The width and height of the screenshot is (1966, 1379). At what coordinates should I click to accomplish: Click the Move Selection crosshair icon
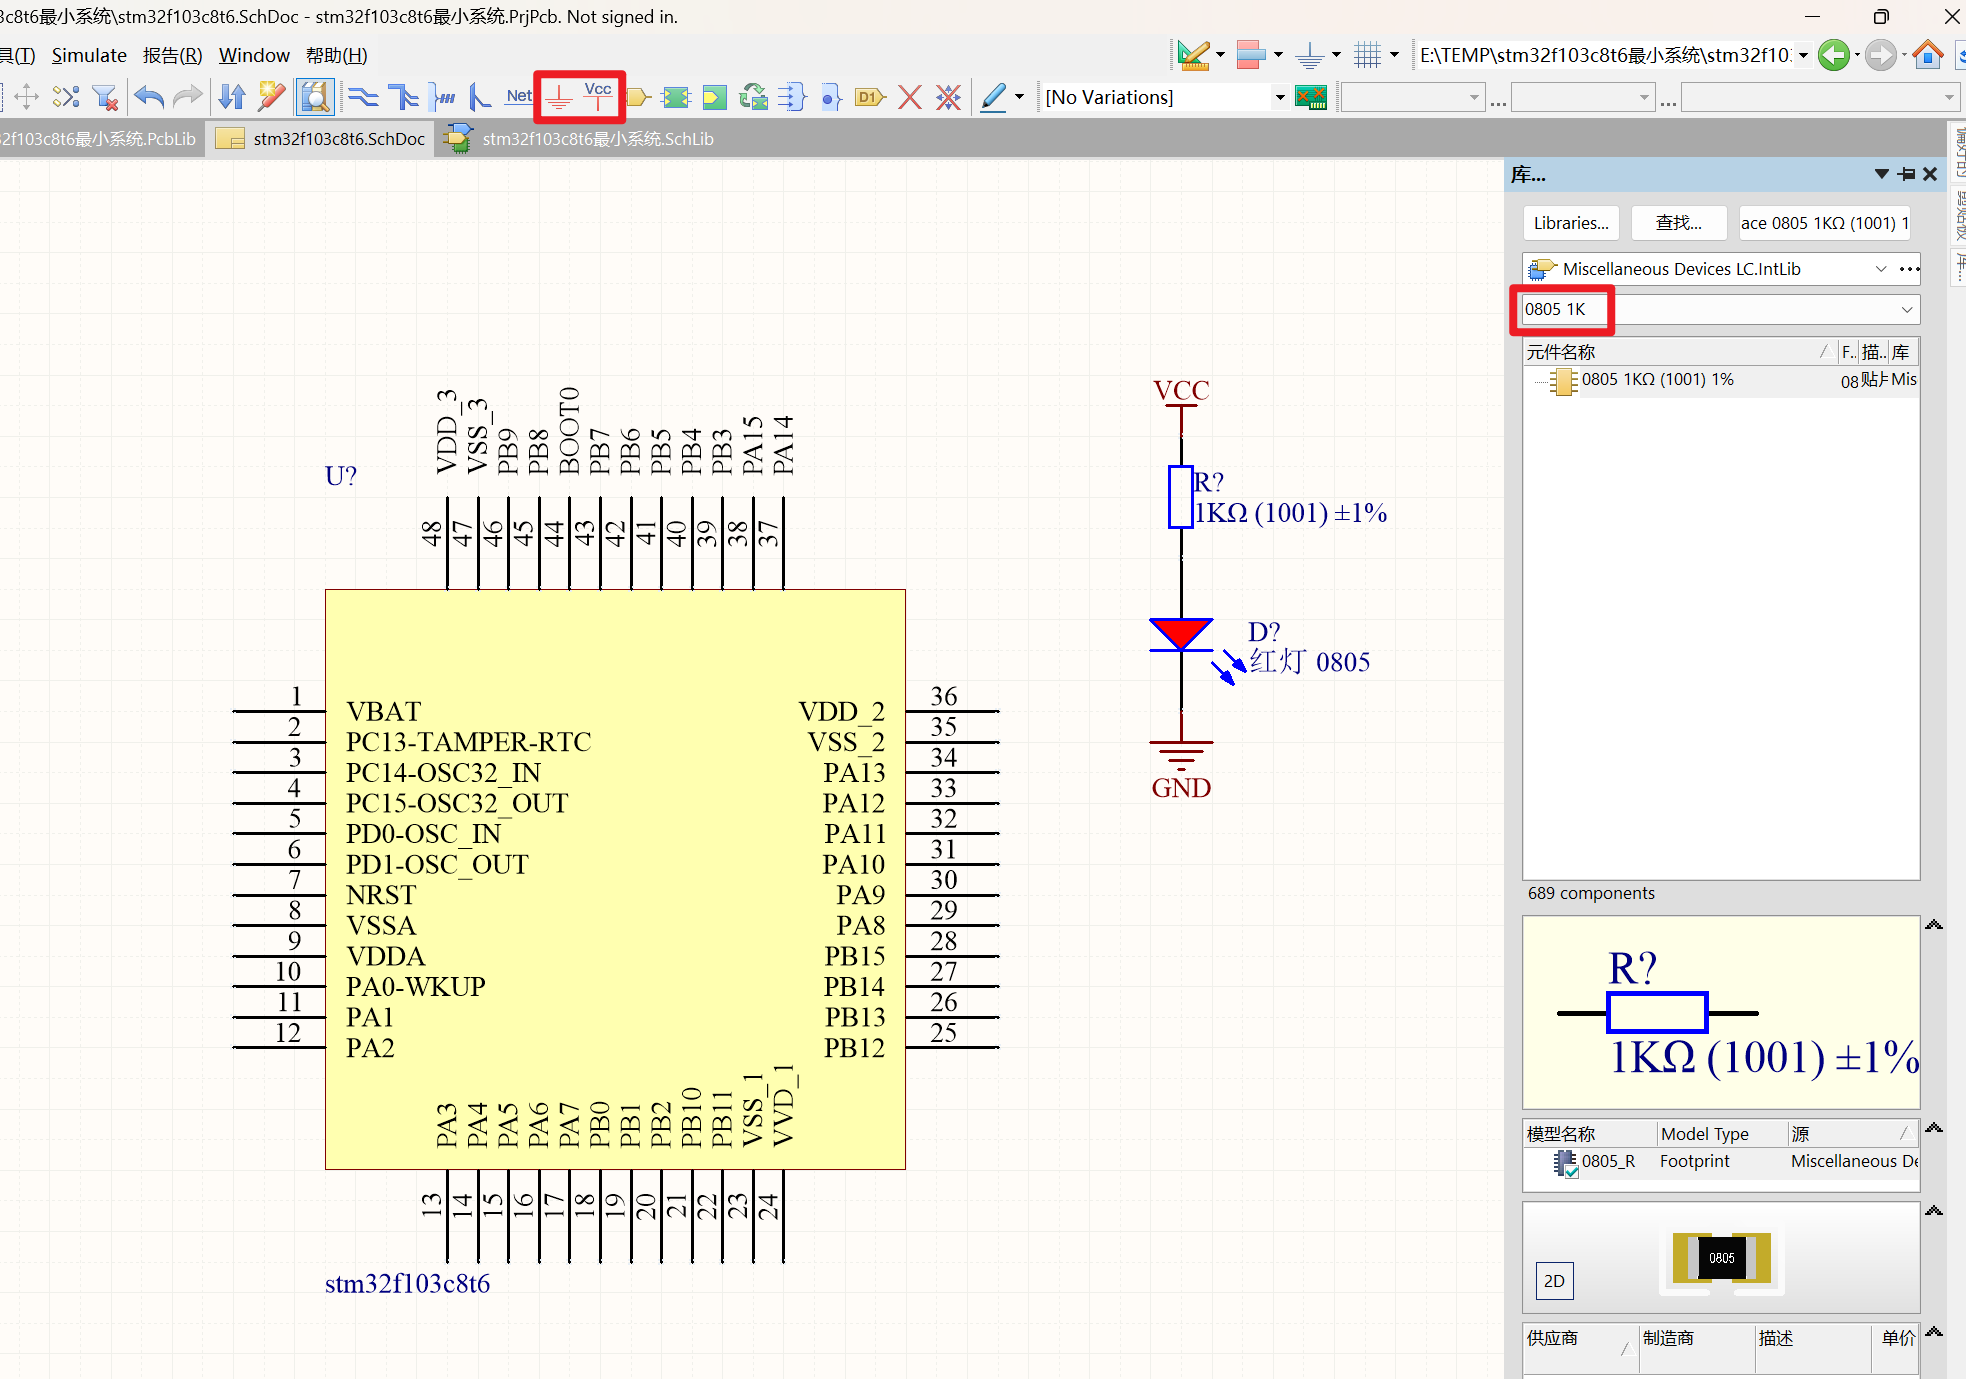[26, 97]
